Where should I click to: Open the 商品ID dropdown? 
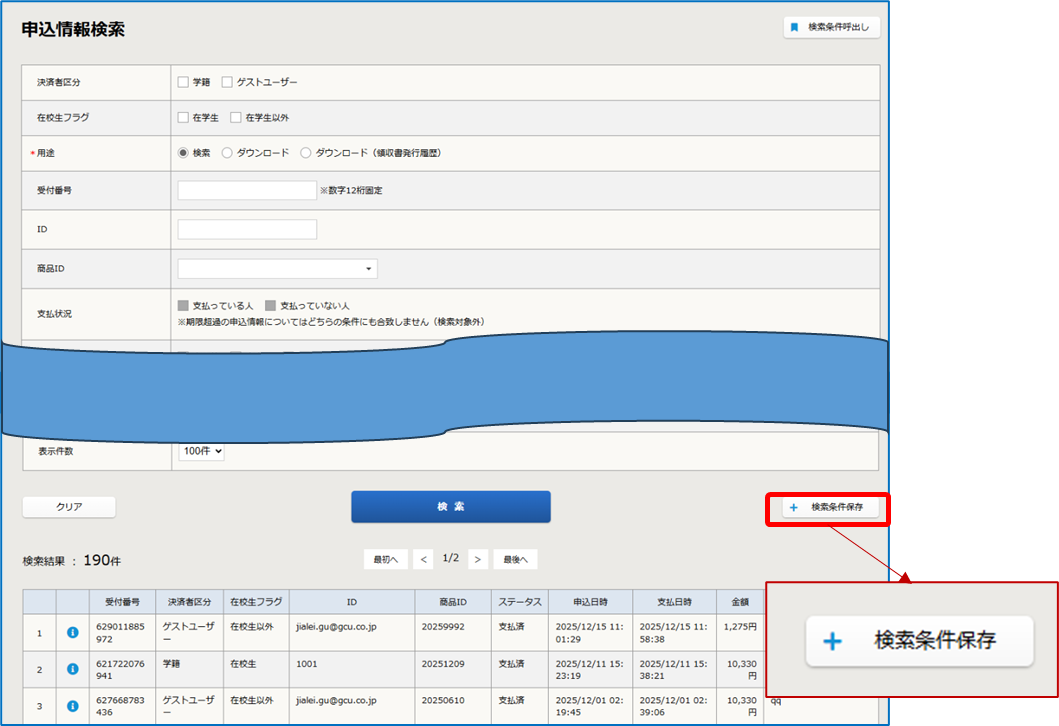tap(277, 269)
